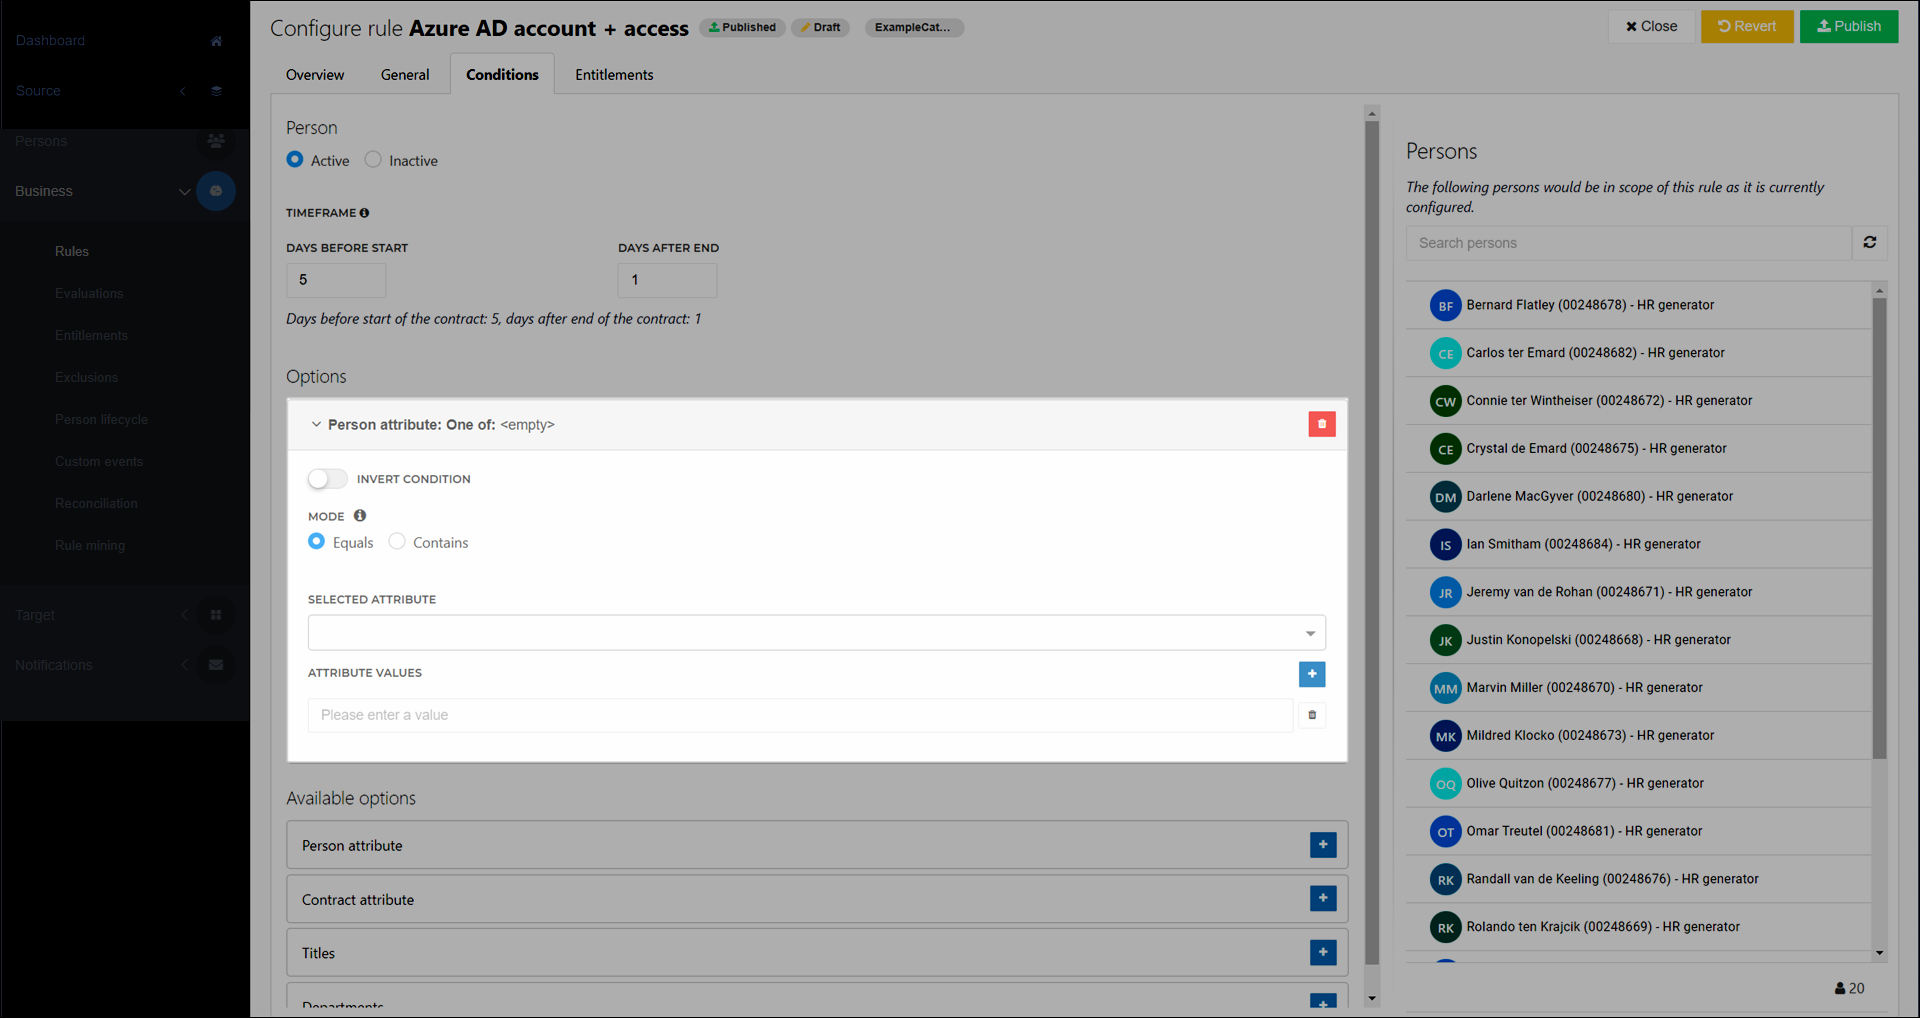Add Person attribute option

(x=1322, y=845)
